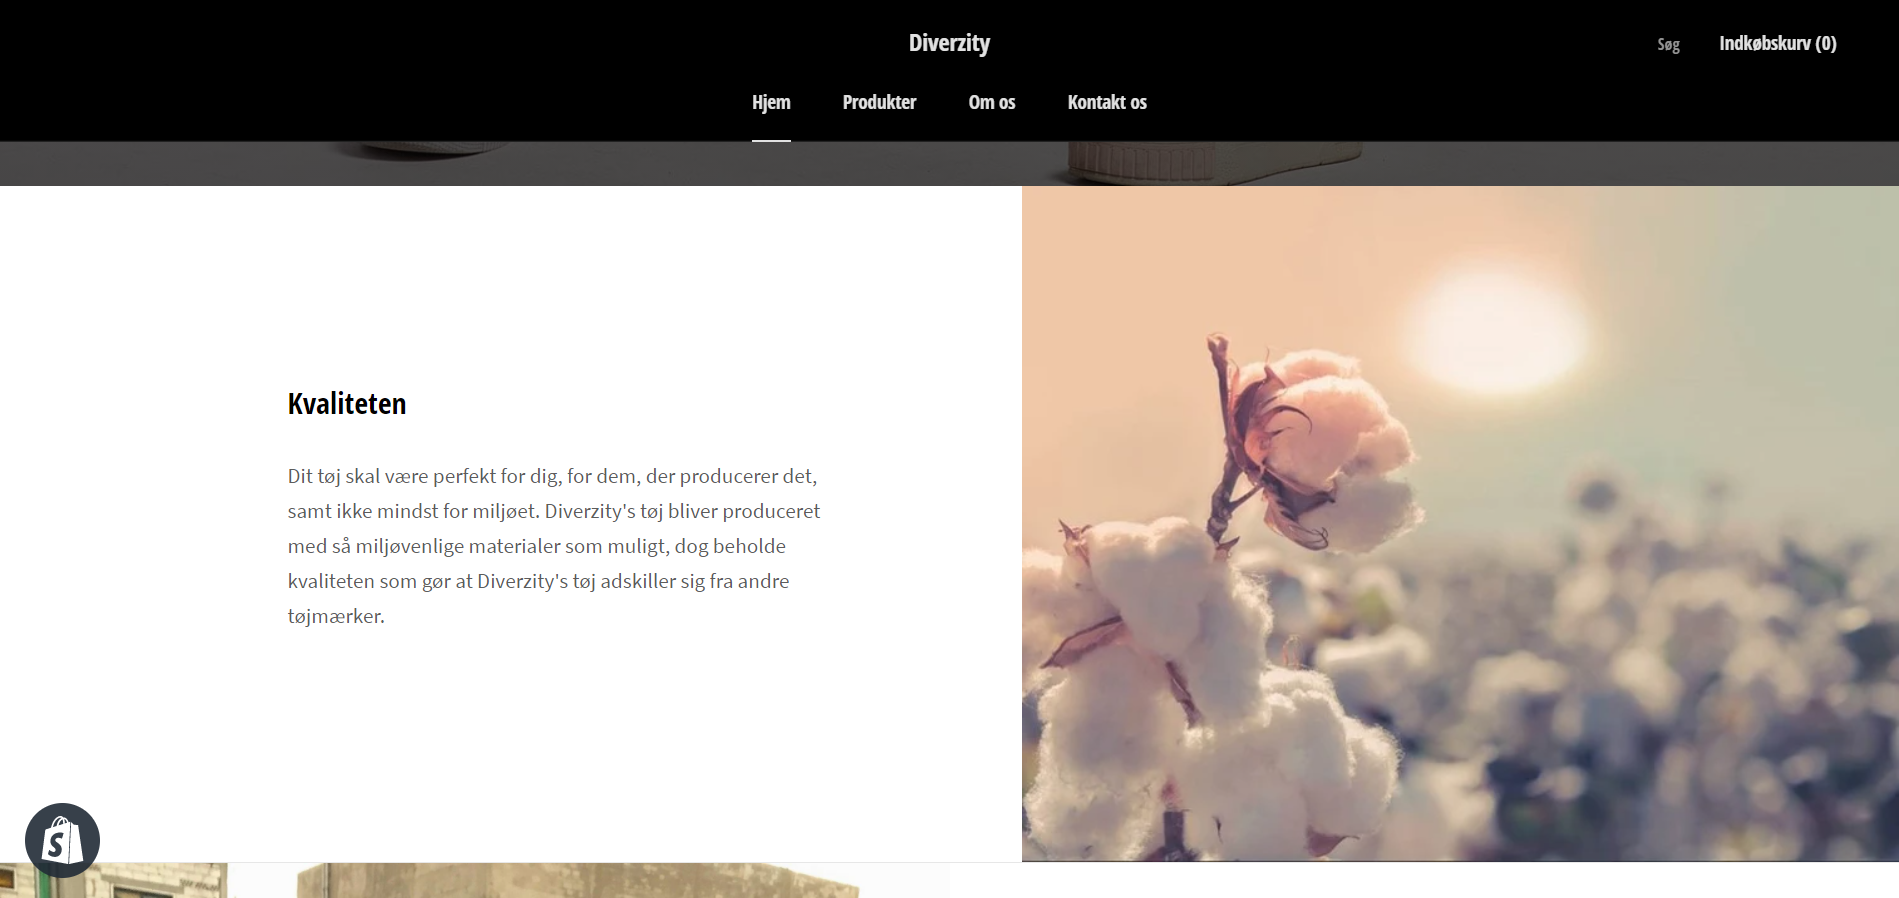1899x898 pixels.
Task: Open the Kontakt os page
Action: 1107,102
